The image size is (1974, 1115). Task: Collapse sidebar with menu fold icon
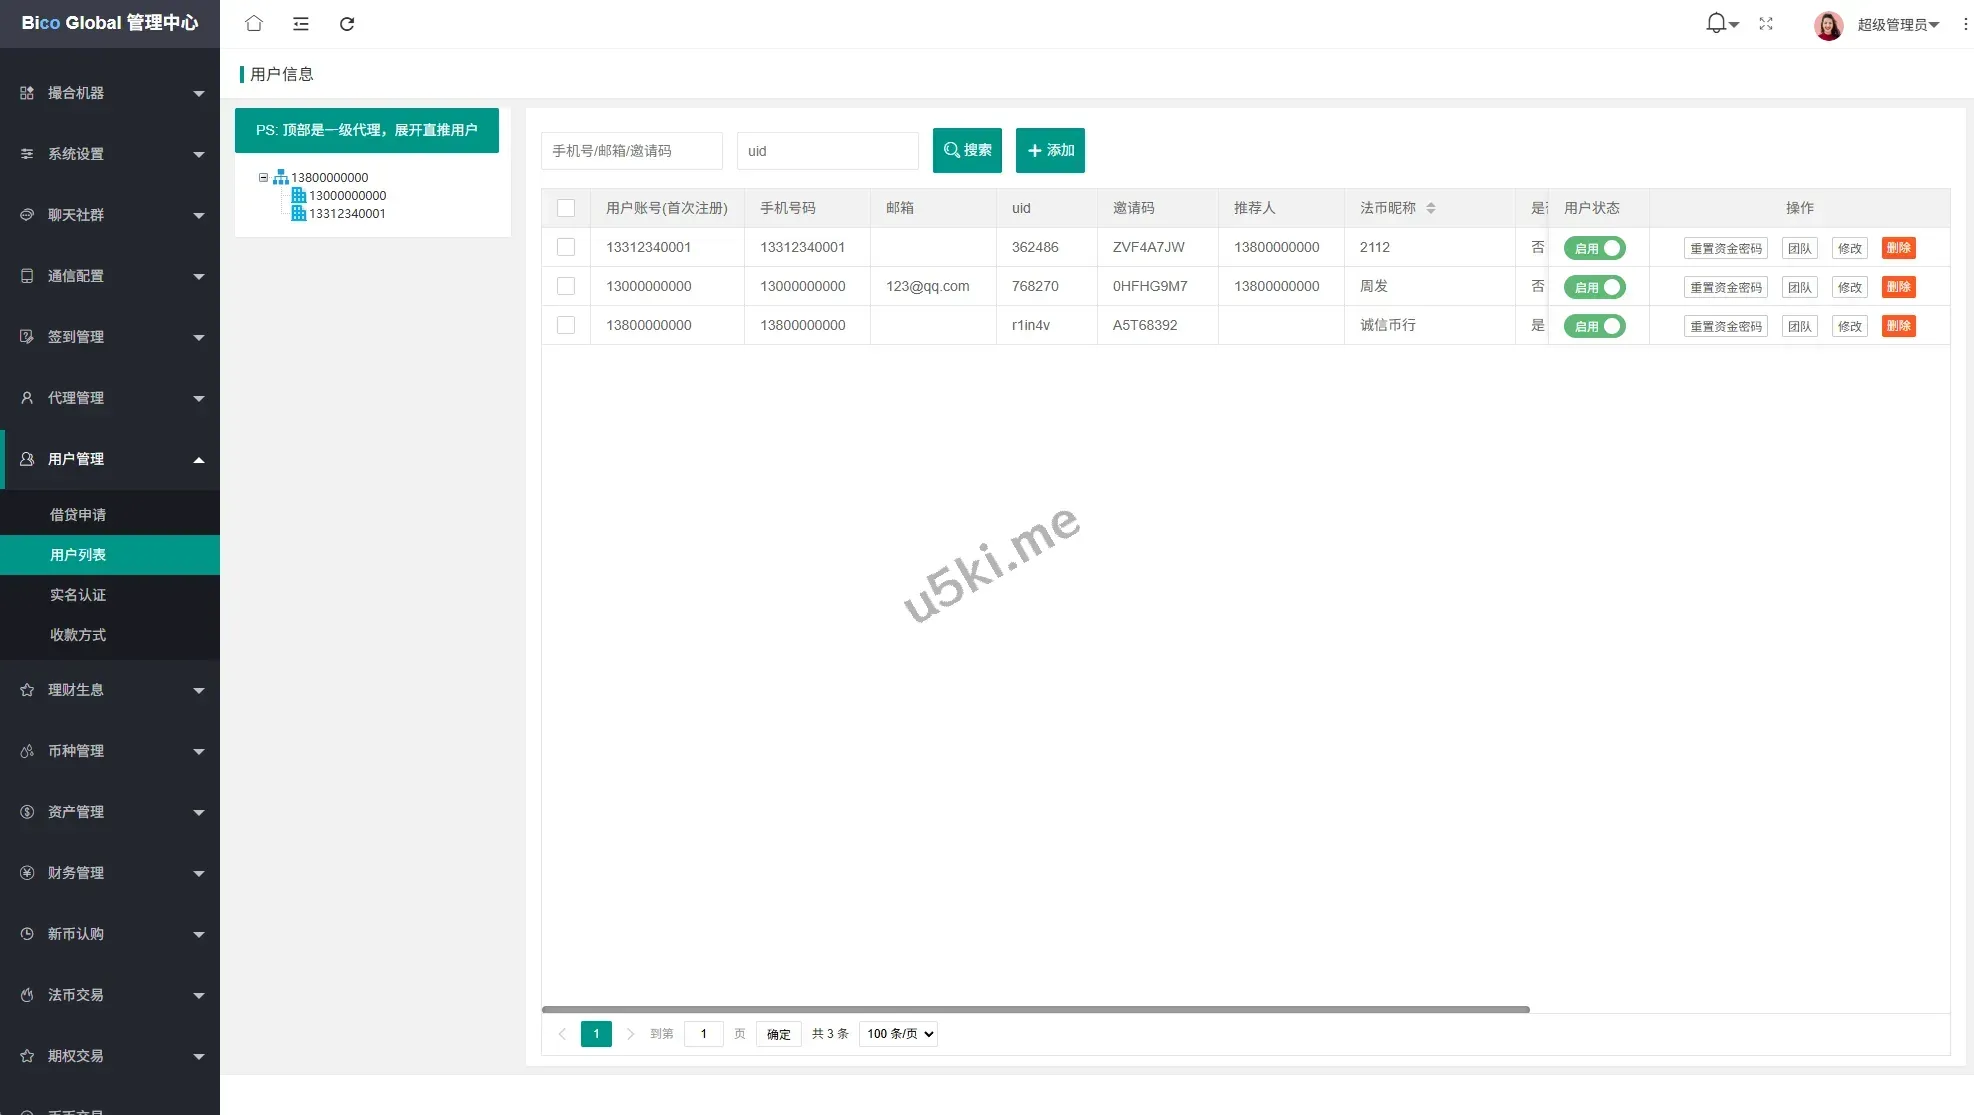coord(300,23)
